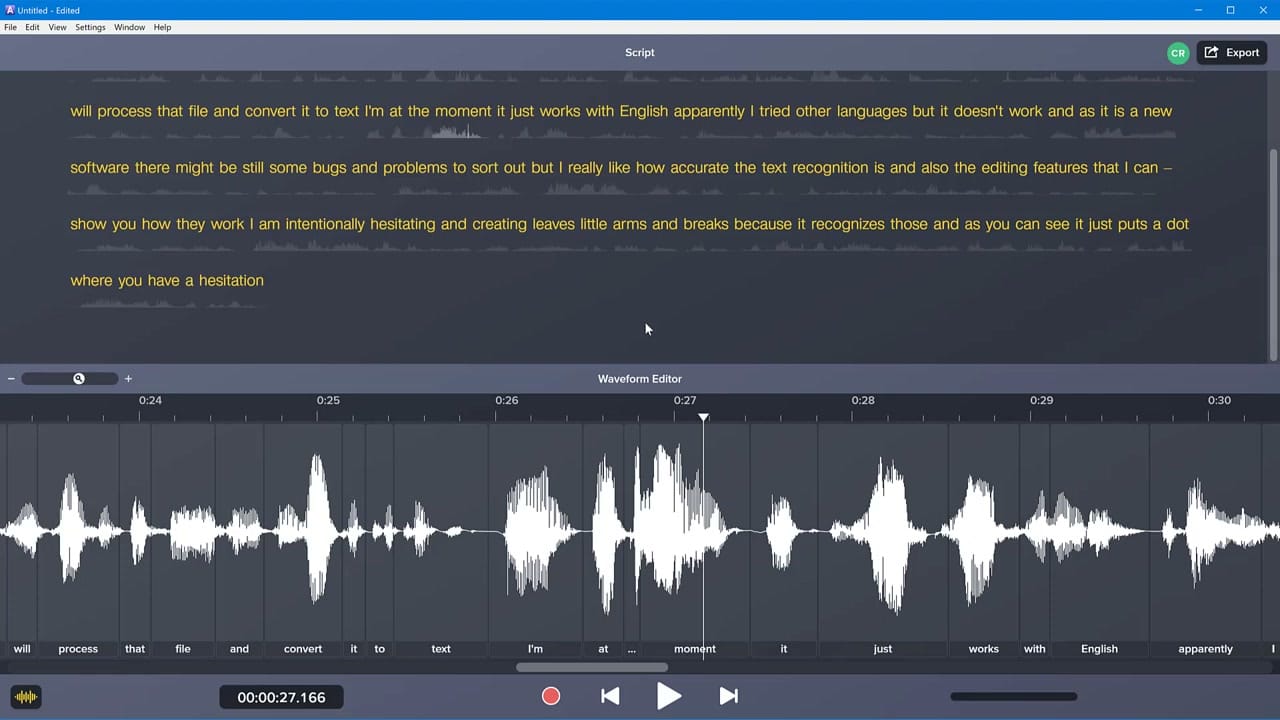Screen dimensions: 1280x720
Task: Click the word 'English' in the word track
Action: (1099, 649)
